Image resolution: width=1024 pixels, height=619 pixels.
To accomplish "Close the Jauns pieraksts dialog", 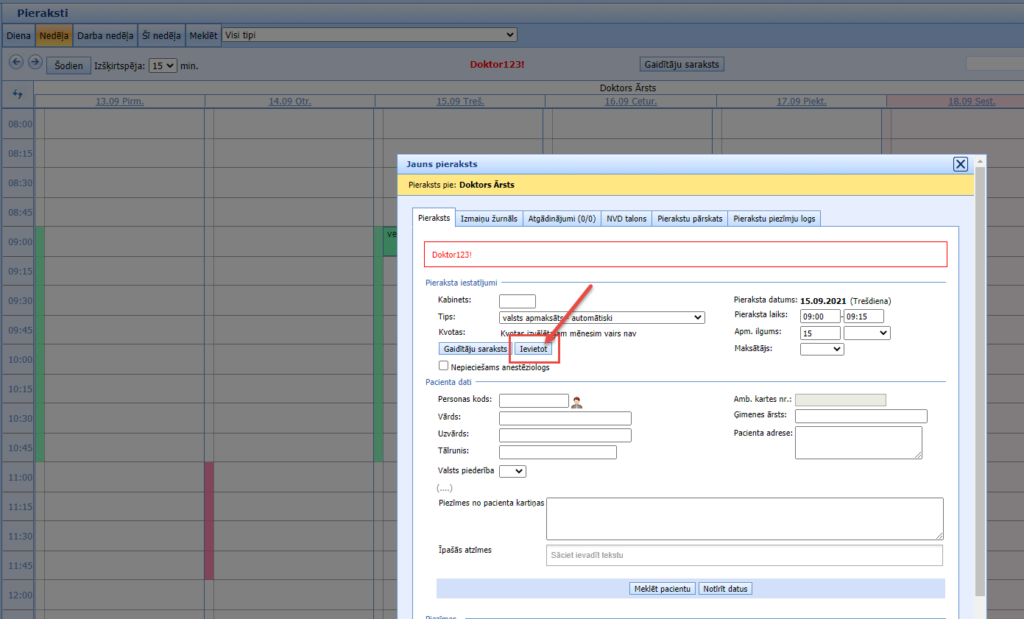I will tap(960, 164).
